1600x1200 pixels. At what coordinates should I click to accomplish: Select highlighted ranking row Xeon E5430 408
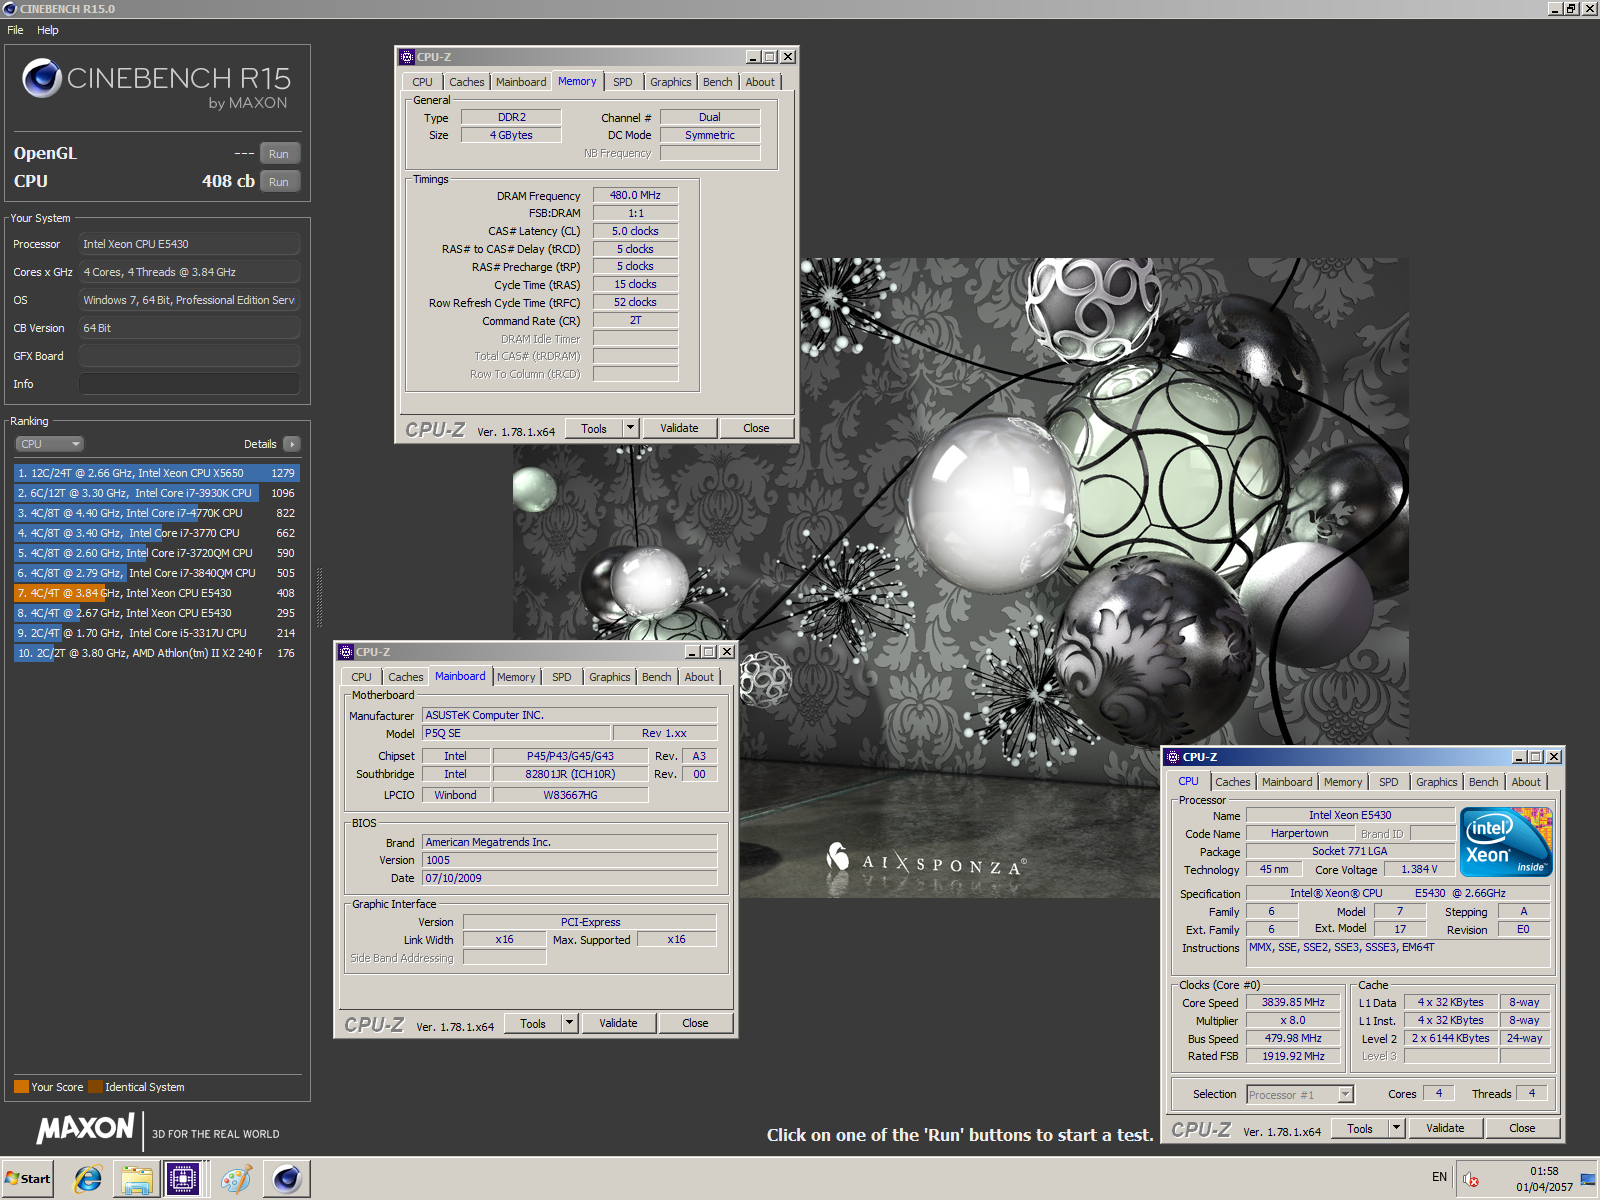coord(157,593)
